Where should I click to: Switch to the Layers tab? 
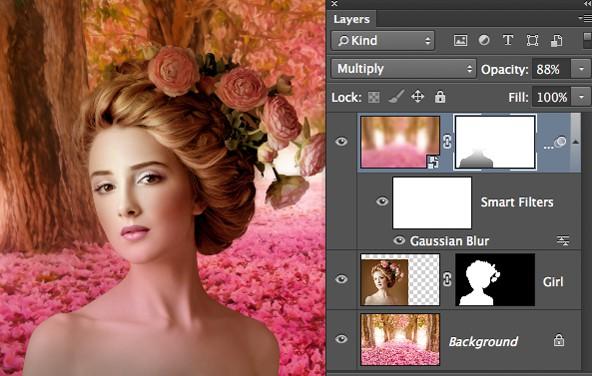point(352,19)
